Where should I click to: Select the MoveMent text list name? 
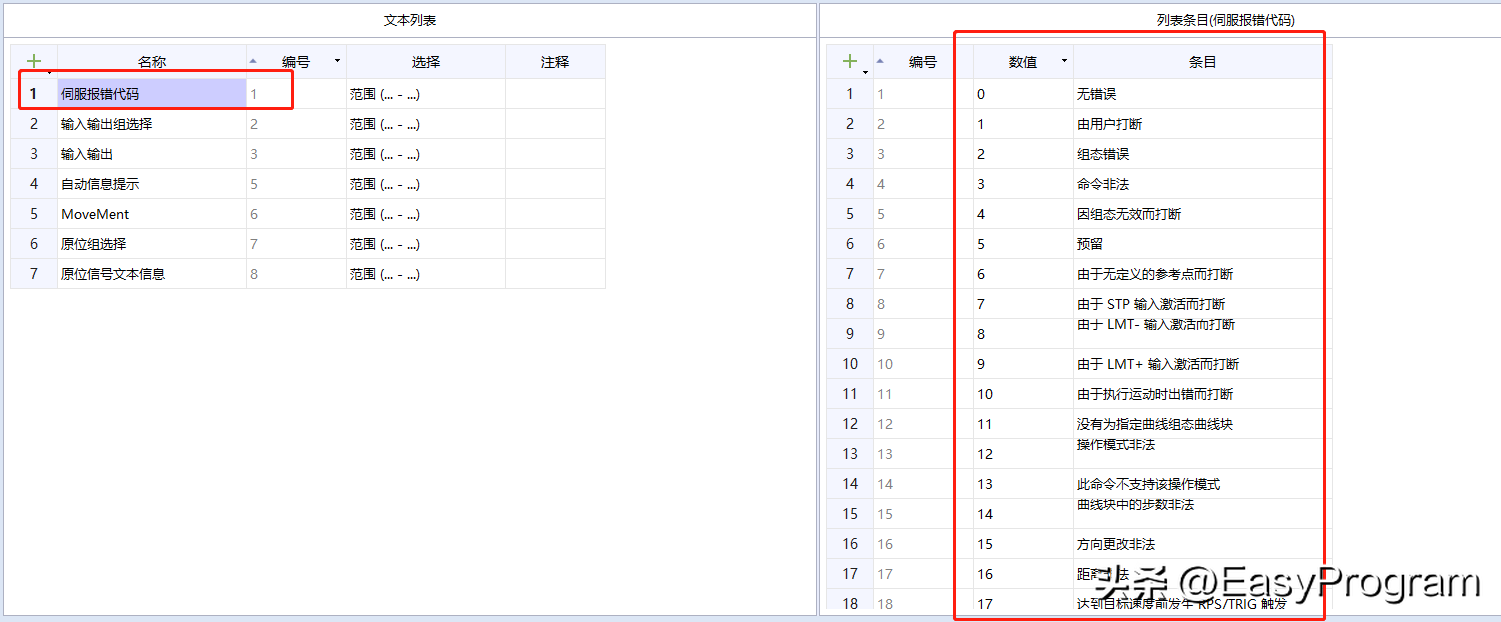(x=95, y=214)
